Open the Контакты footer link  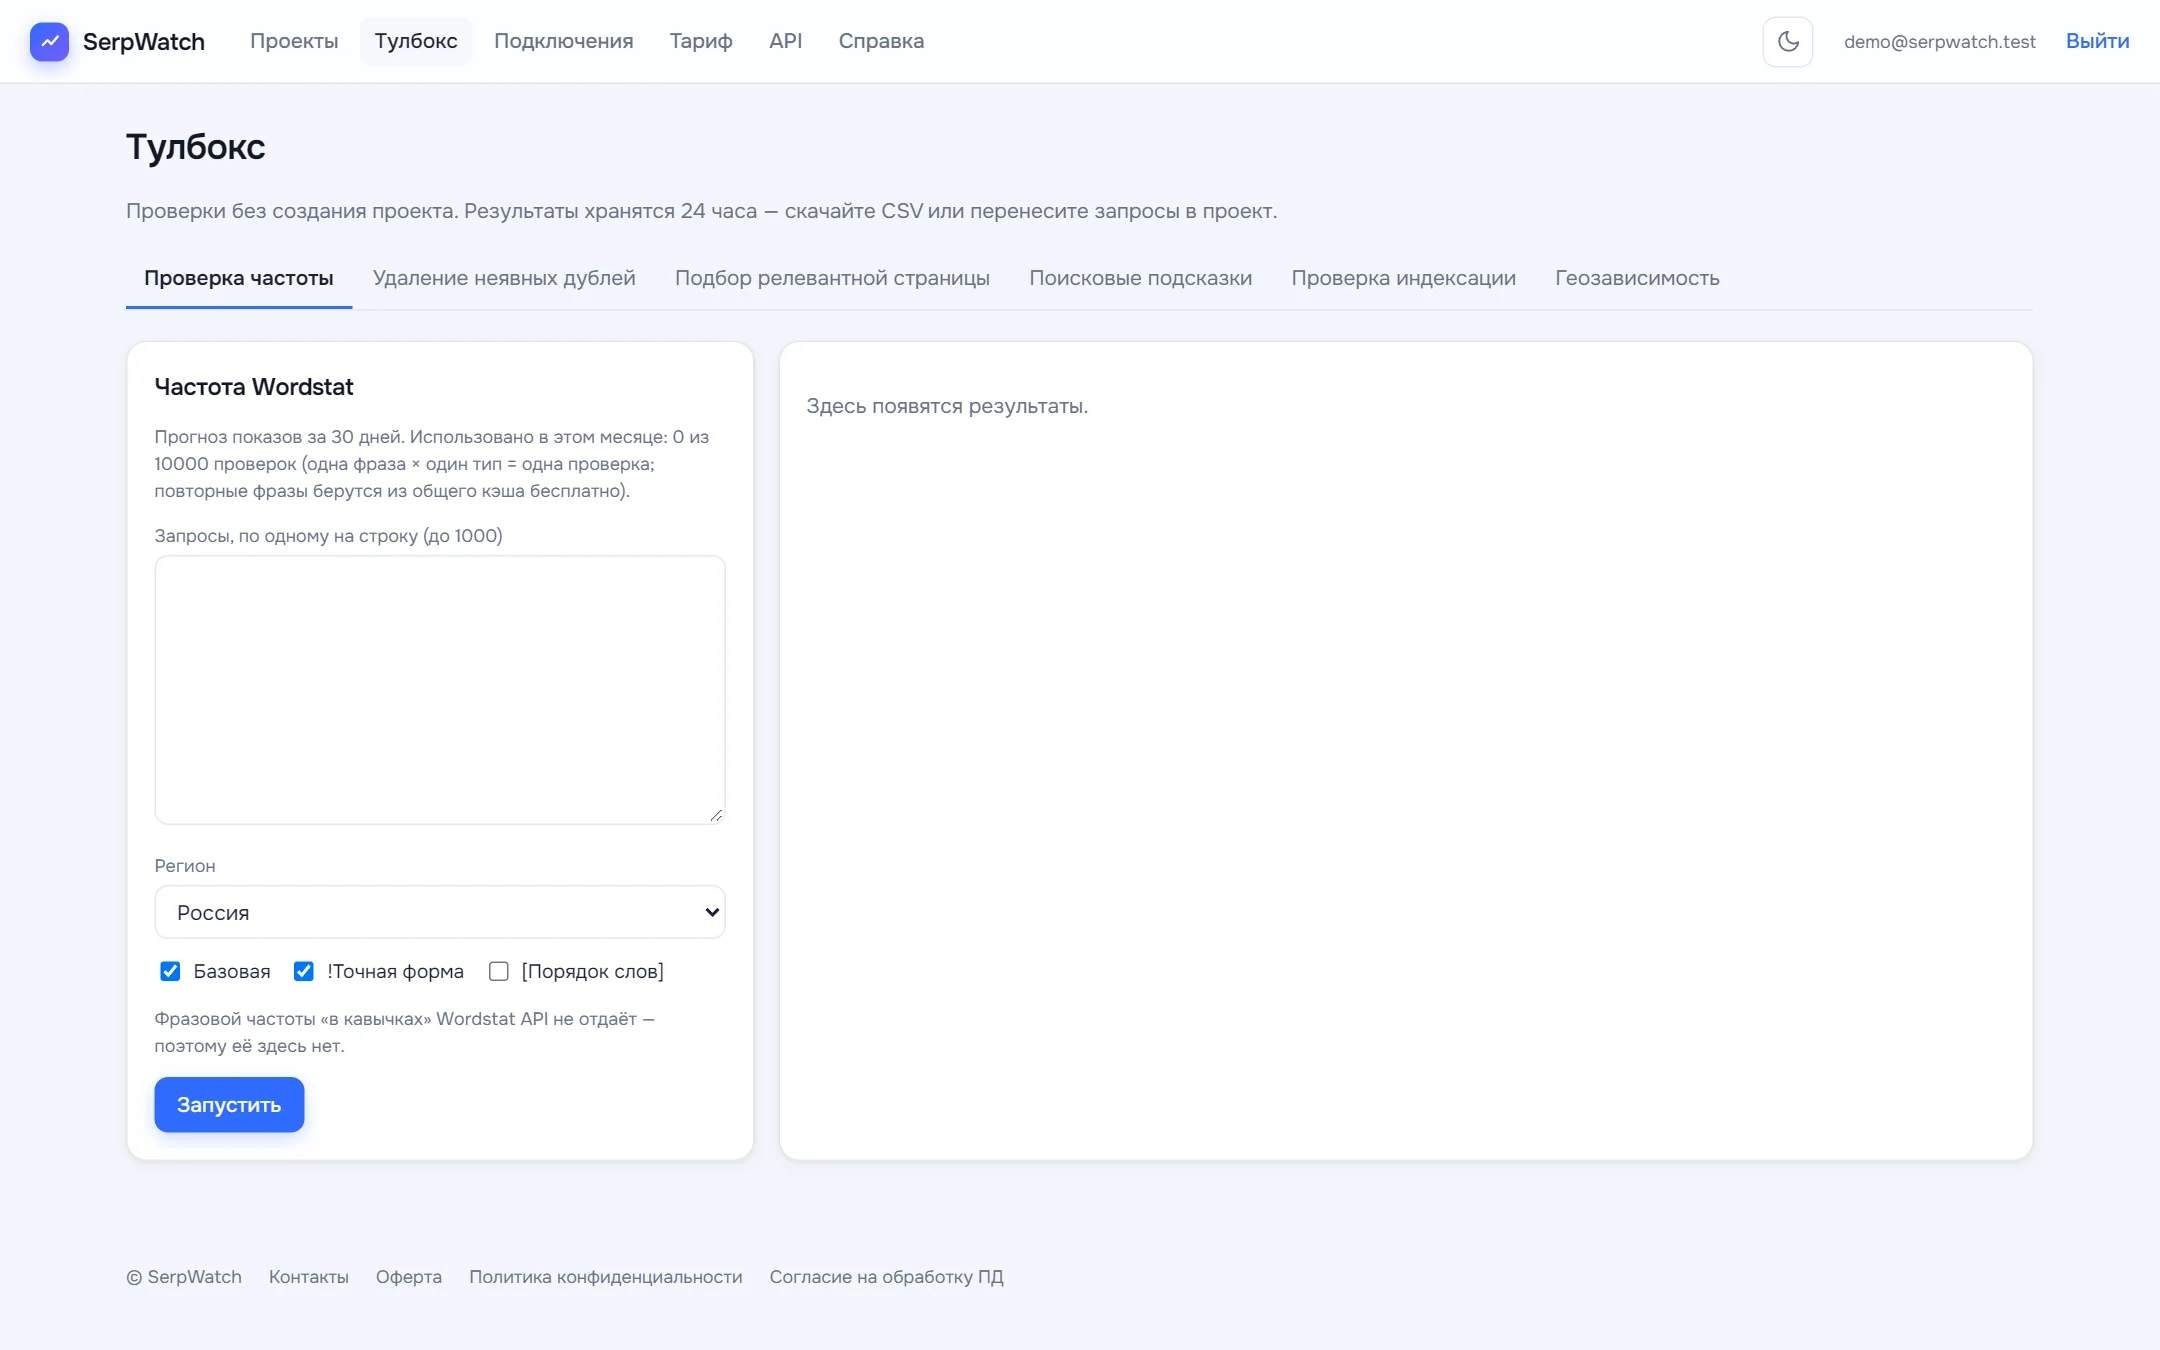click(x=308, y=1277)
